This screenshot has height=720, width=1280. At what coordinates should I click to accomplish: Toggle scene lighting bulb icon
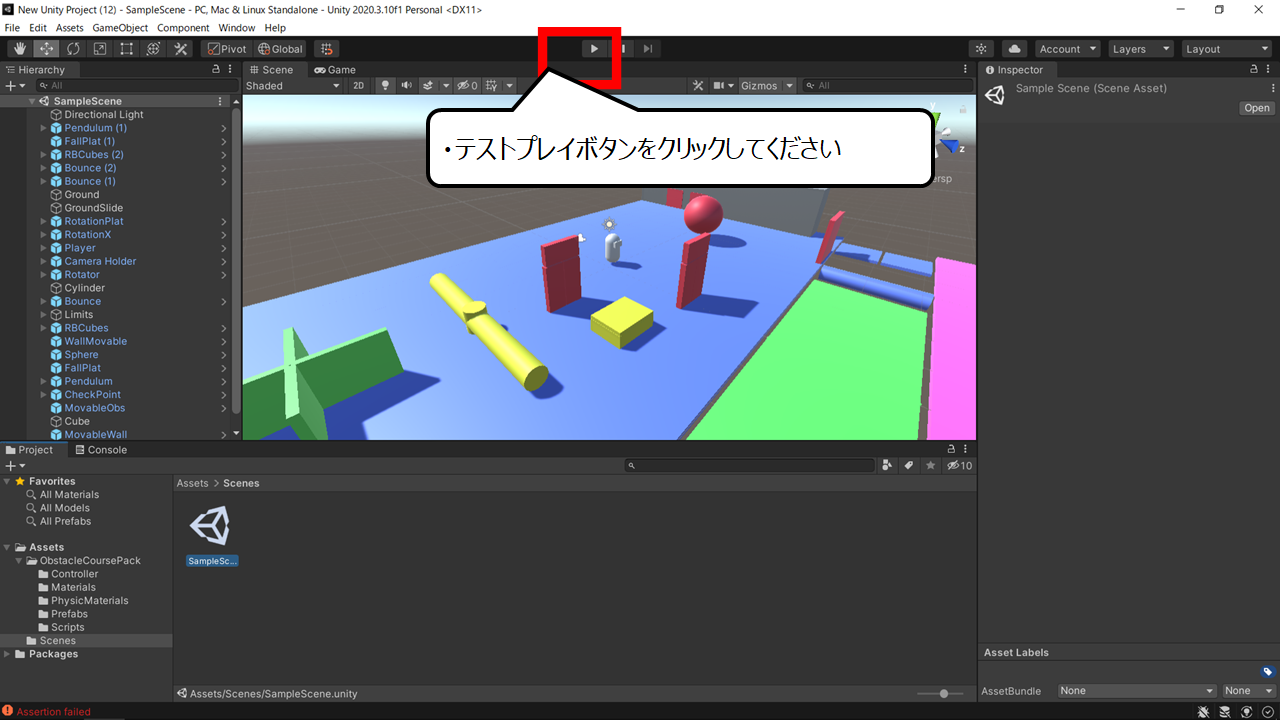pos(385,86)
